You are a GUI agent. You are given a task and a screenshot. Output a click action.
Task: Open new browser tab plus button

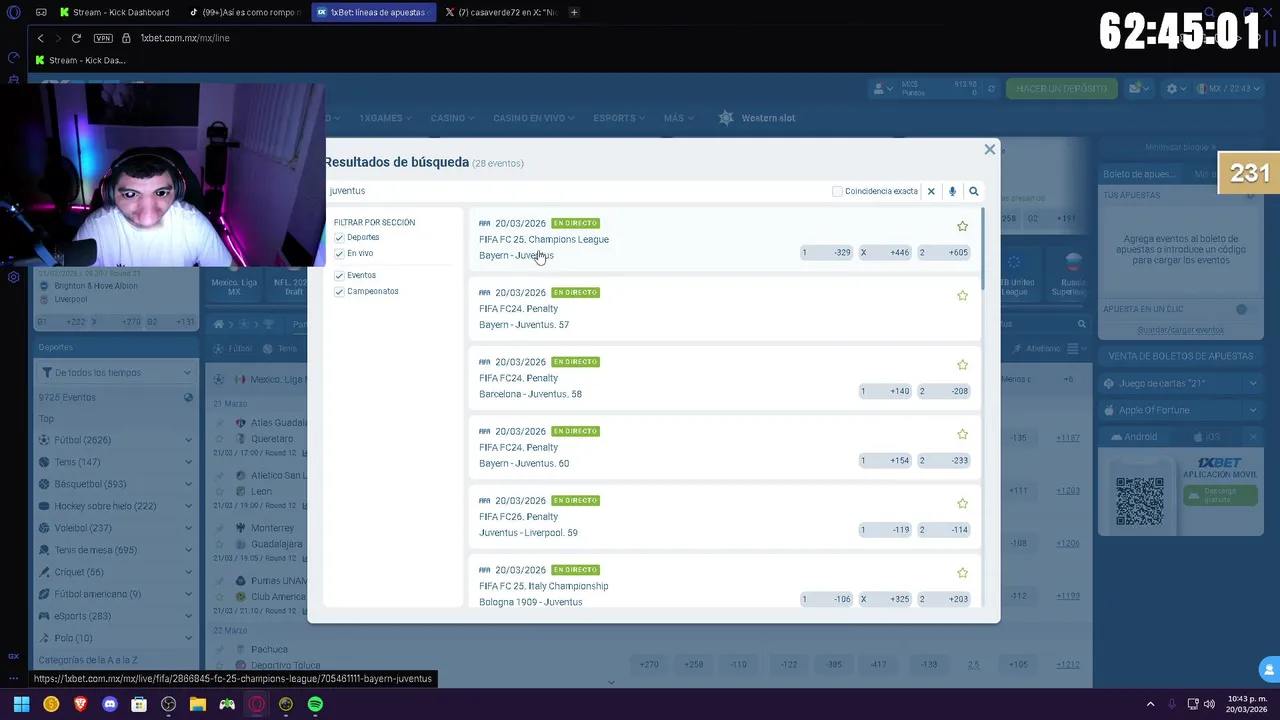(x=574, y=12)
